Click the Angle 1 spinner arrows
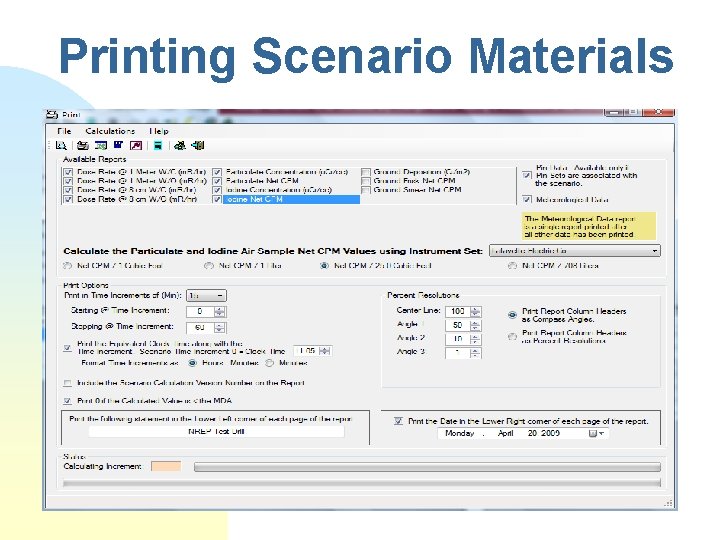The width and height of the screenshot is (720, 540). pyautogui.click(x=476, y=325)
